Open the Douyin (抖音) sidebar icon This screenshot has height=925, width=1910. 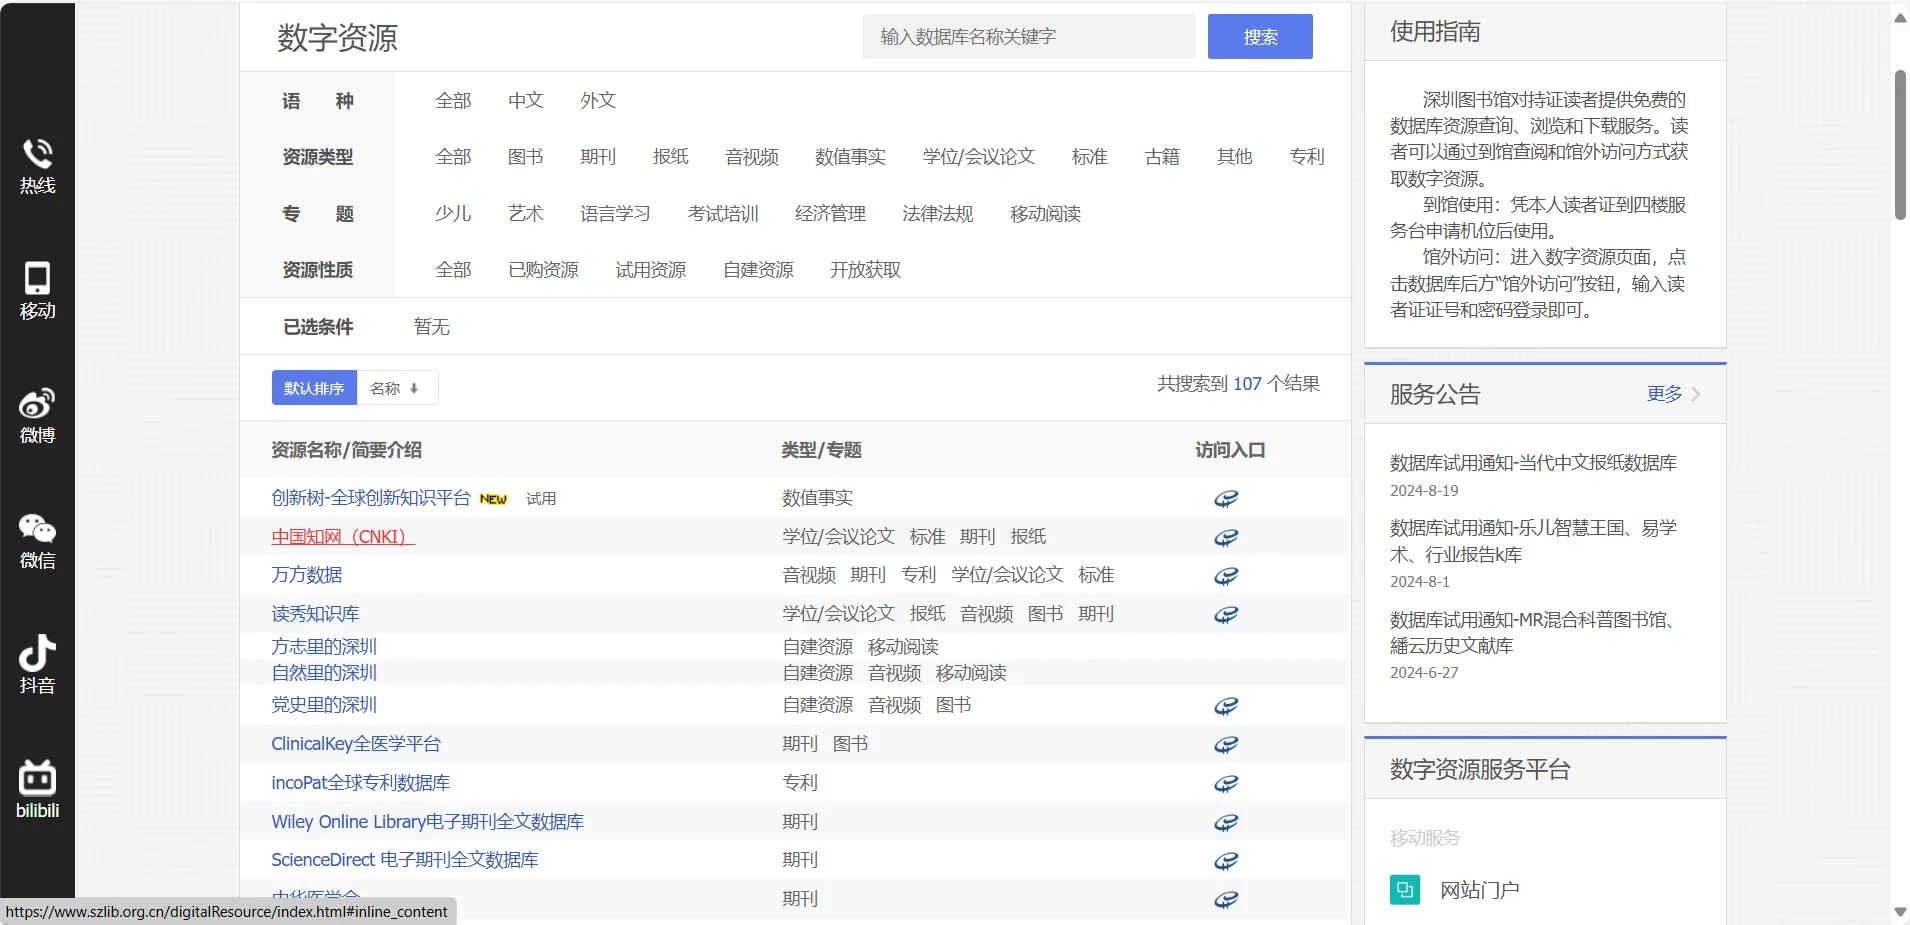pyautogui.click(x=37, y=653)
